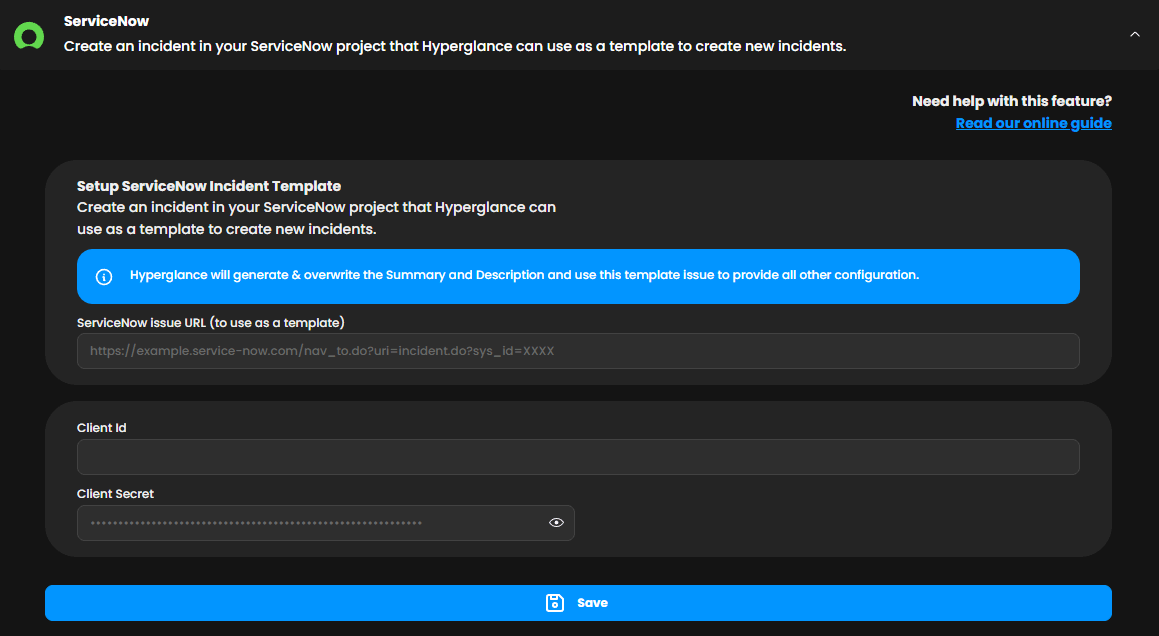Open the Read our online guide link

pyautogui.click(x=1033, y=123)
